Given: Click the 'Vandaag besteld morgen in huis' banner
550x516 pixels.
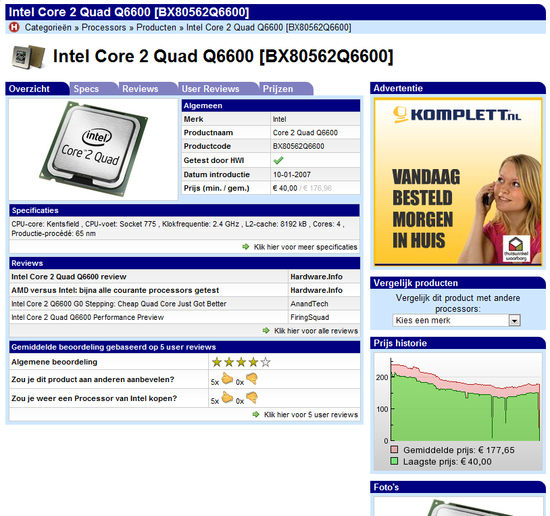Looking at the screenshot, I should [x=458, y=182].
